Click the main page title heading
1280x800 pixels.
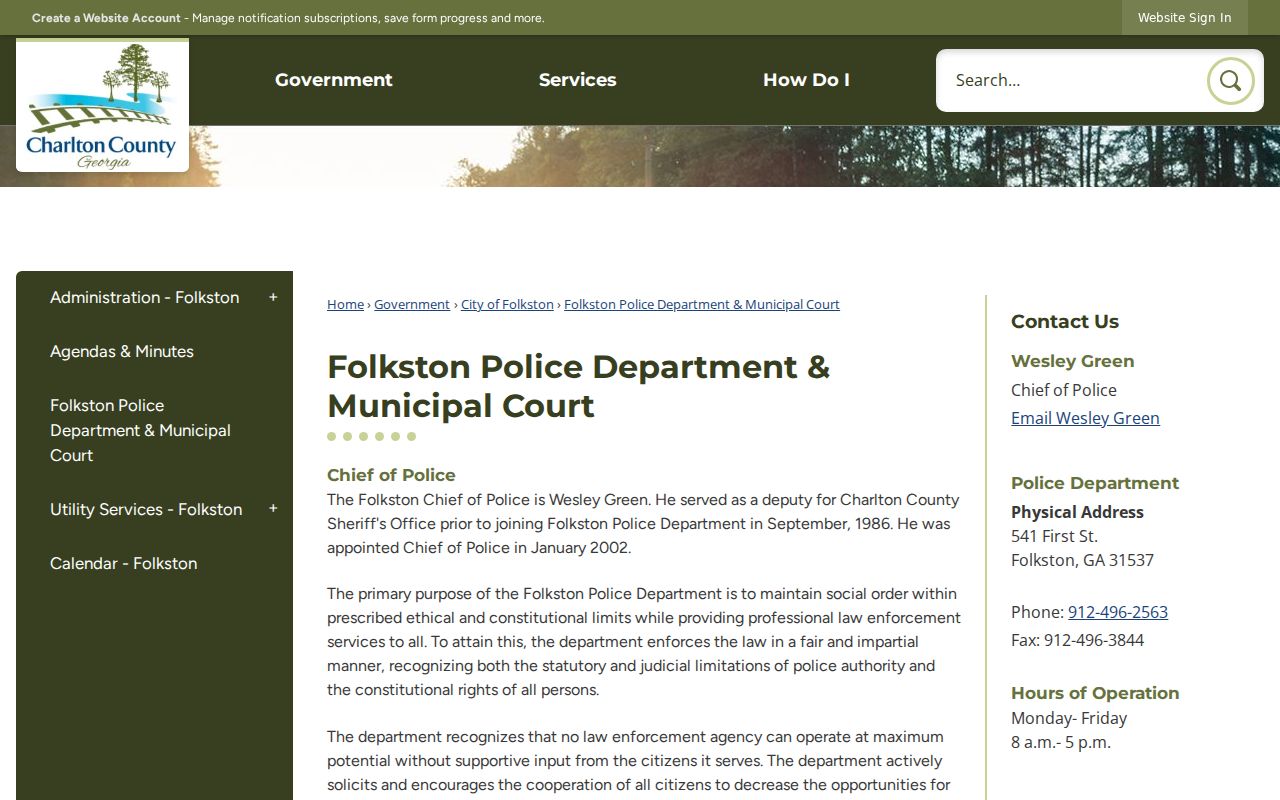pyautogui.click(x=578, y=386)
